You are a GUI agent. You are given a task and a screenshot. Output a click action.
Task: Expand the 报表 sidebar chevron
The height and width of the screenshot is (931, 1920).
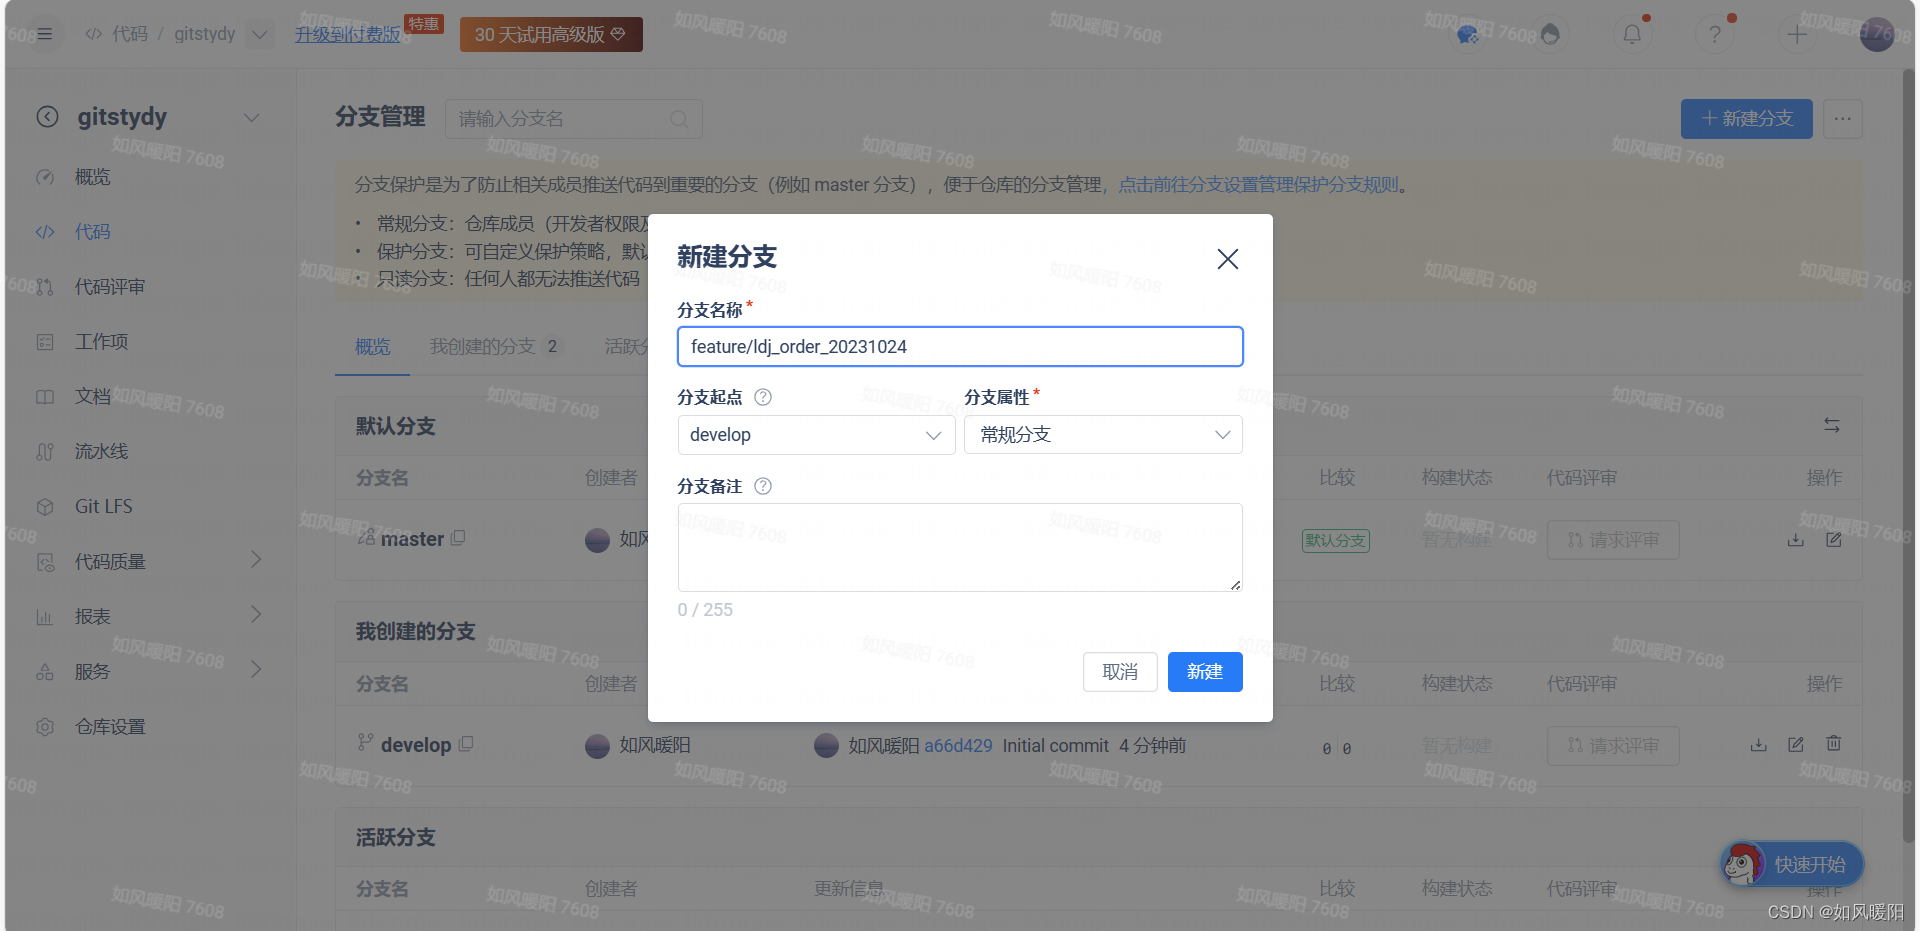(256, 615)
